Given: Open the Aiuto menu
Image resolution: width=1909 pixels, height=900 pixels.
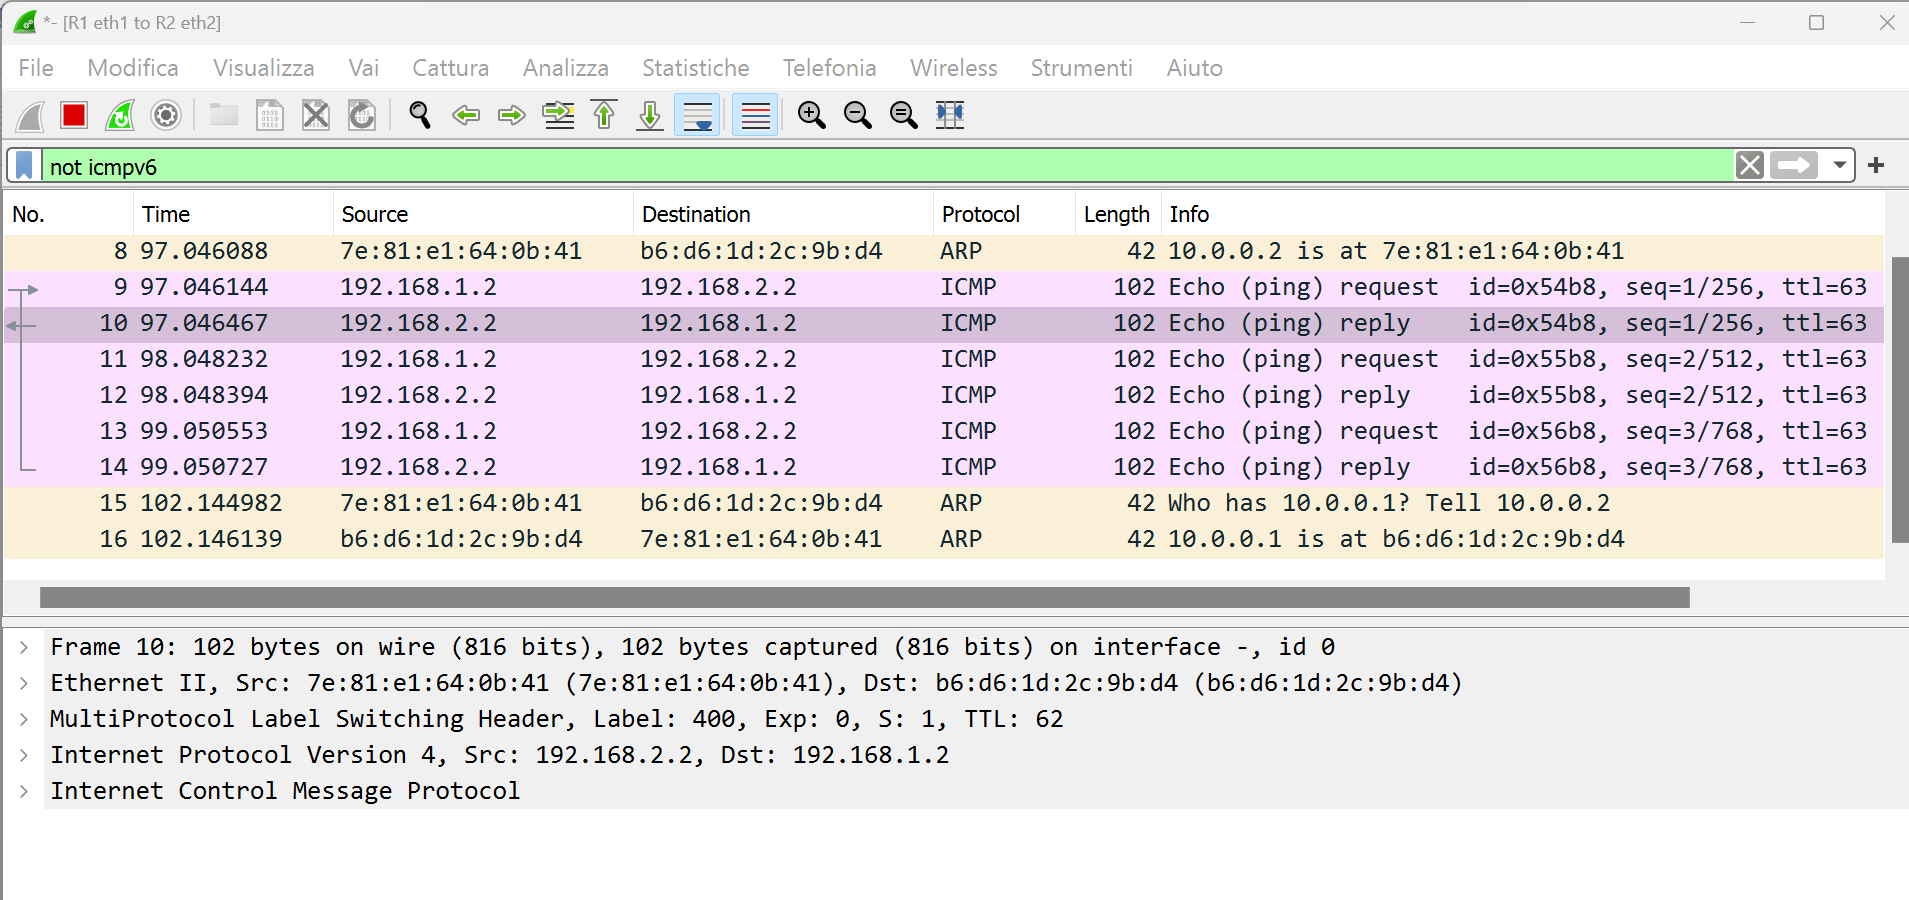Looking at the screenshot, I should pos(1195,68).
